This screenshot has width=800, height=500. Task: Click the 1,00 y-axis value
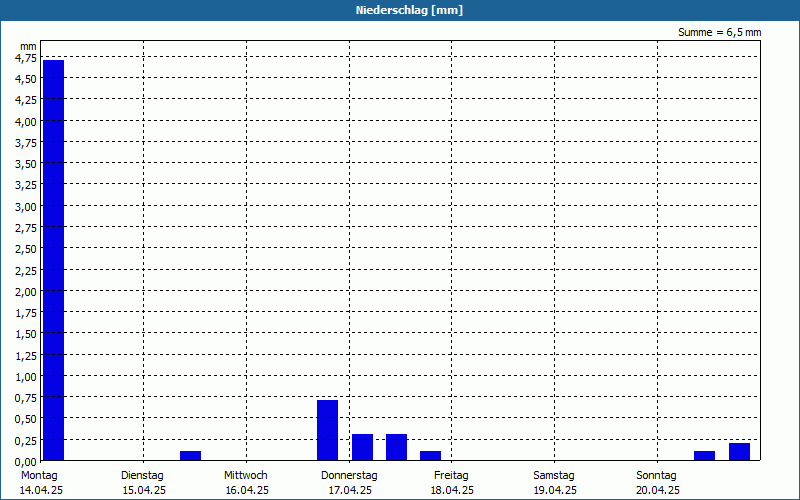tap(26, 377)
